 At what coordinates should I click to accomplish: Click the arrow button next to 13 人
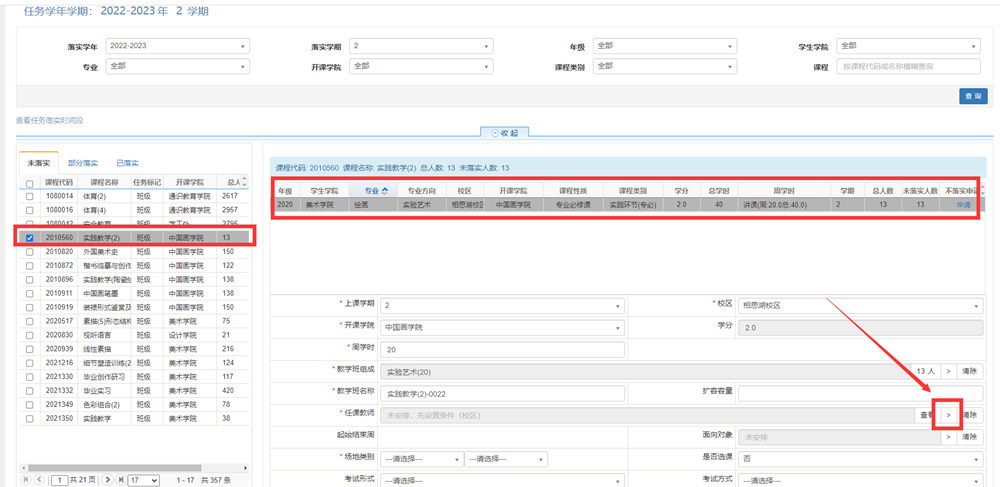(x=948, y=371)
